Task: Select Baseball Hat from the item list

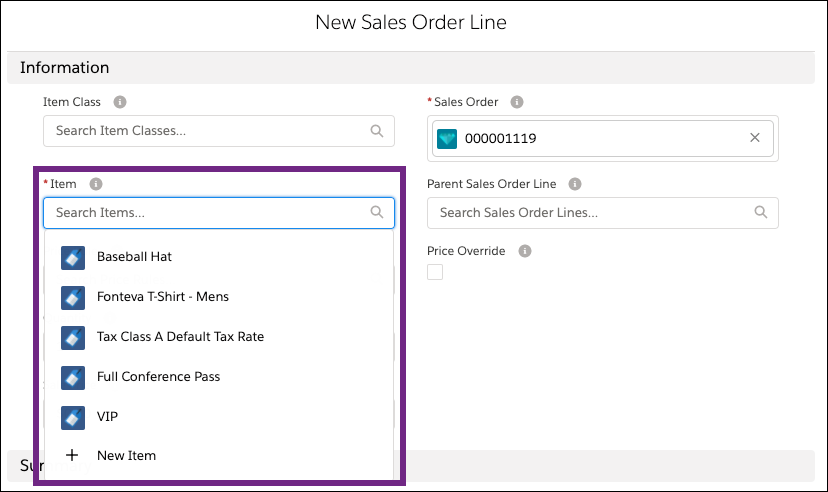Action: tap(219, 257)
